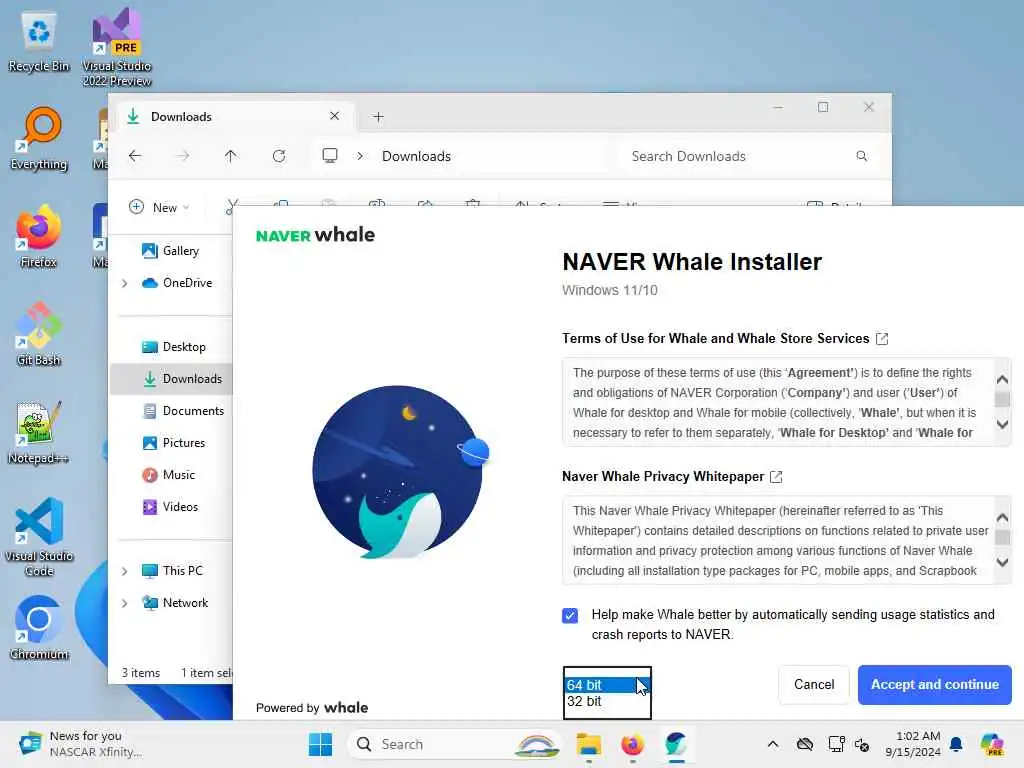
Task: Select Recycle Bin desktop icon
Action: (39, 42)
